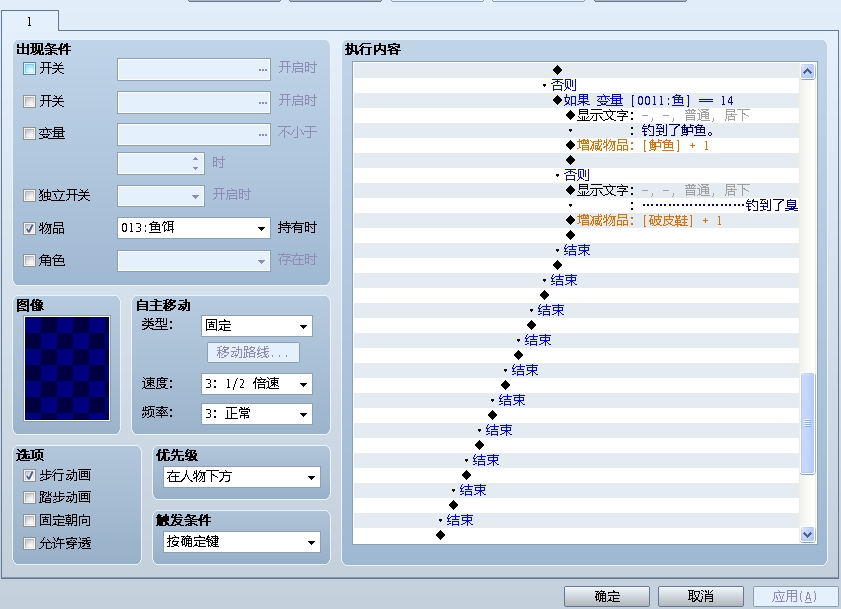Open event page tab 1
This screenshot has height=609, width=841.
click(x=29, y=21)
